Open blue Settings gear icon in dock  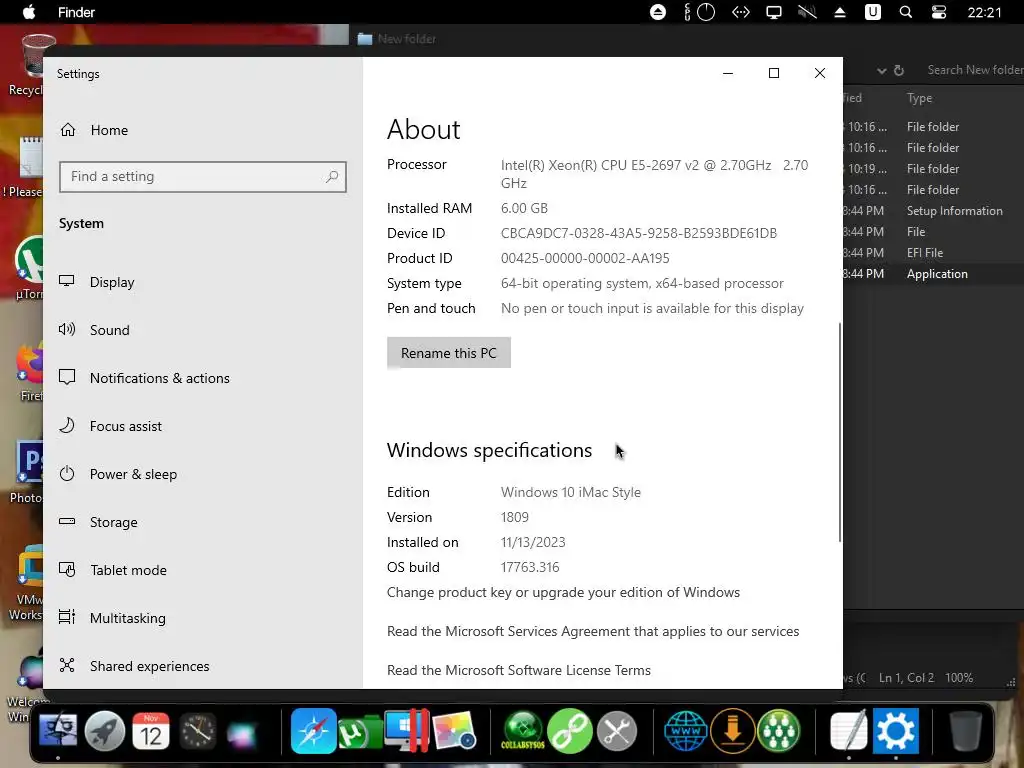coord(895,730)
